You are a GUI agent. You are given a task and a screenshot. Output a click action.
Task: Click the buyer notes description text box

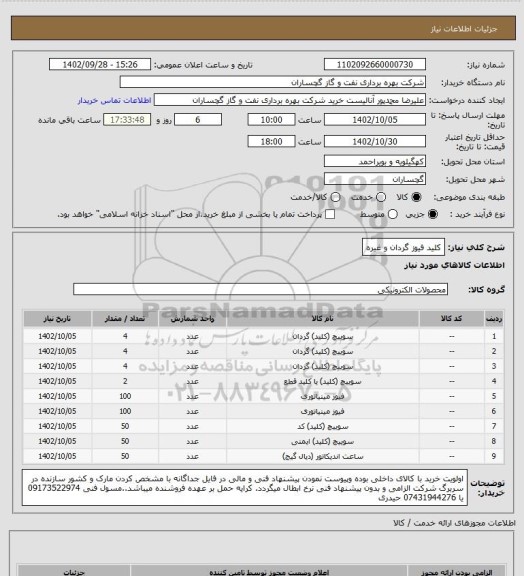pyautogui.click(x=245, y=487)
